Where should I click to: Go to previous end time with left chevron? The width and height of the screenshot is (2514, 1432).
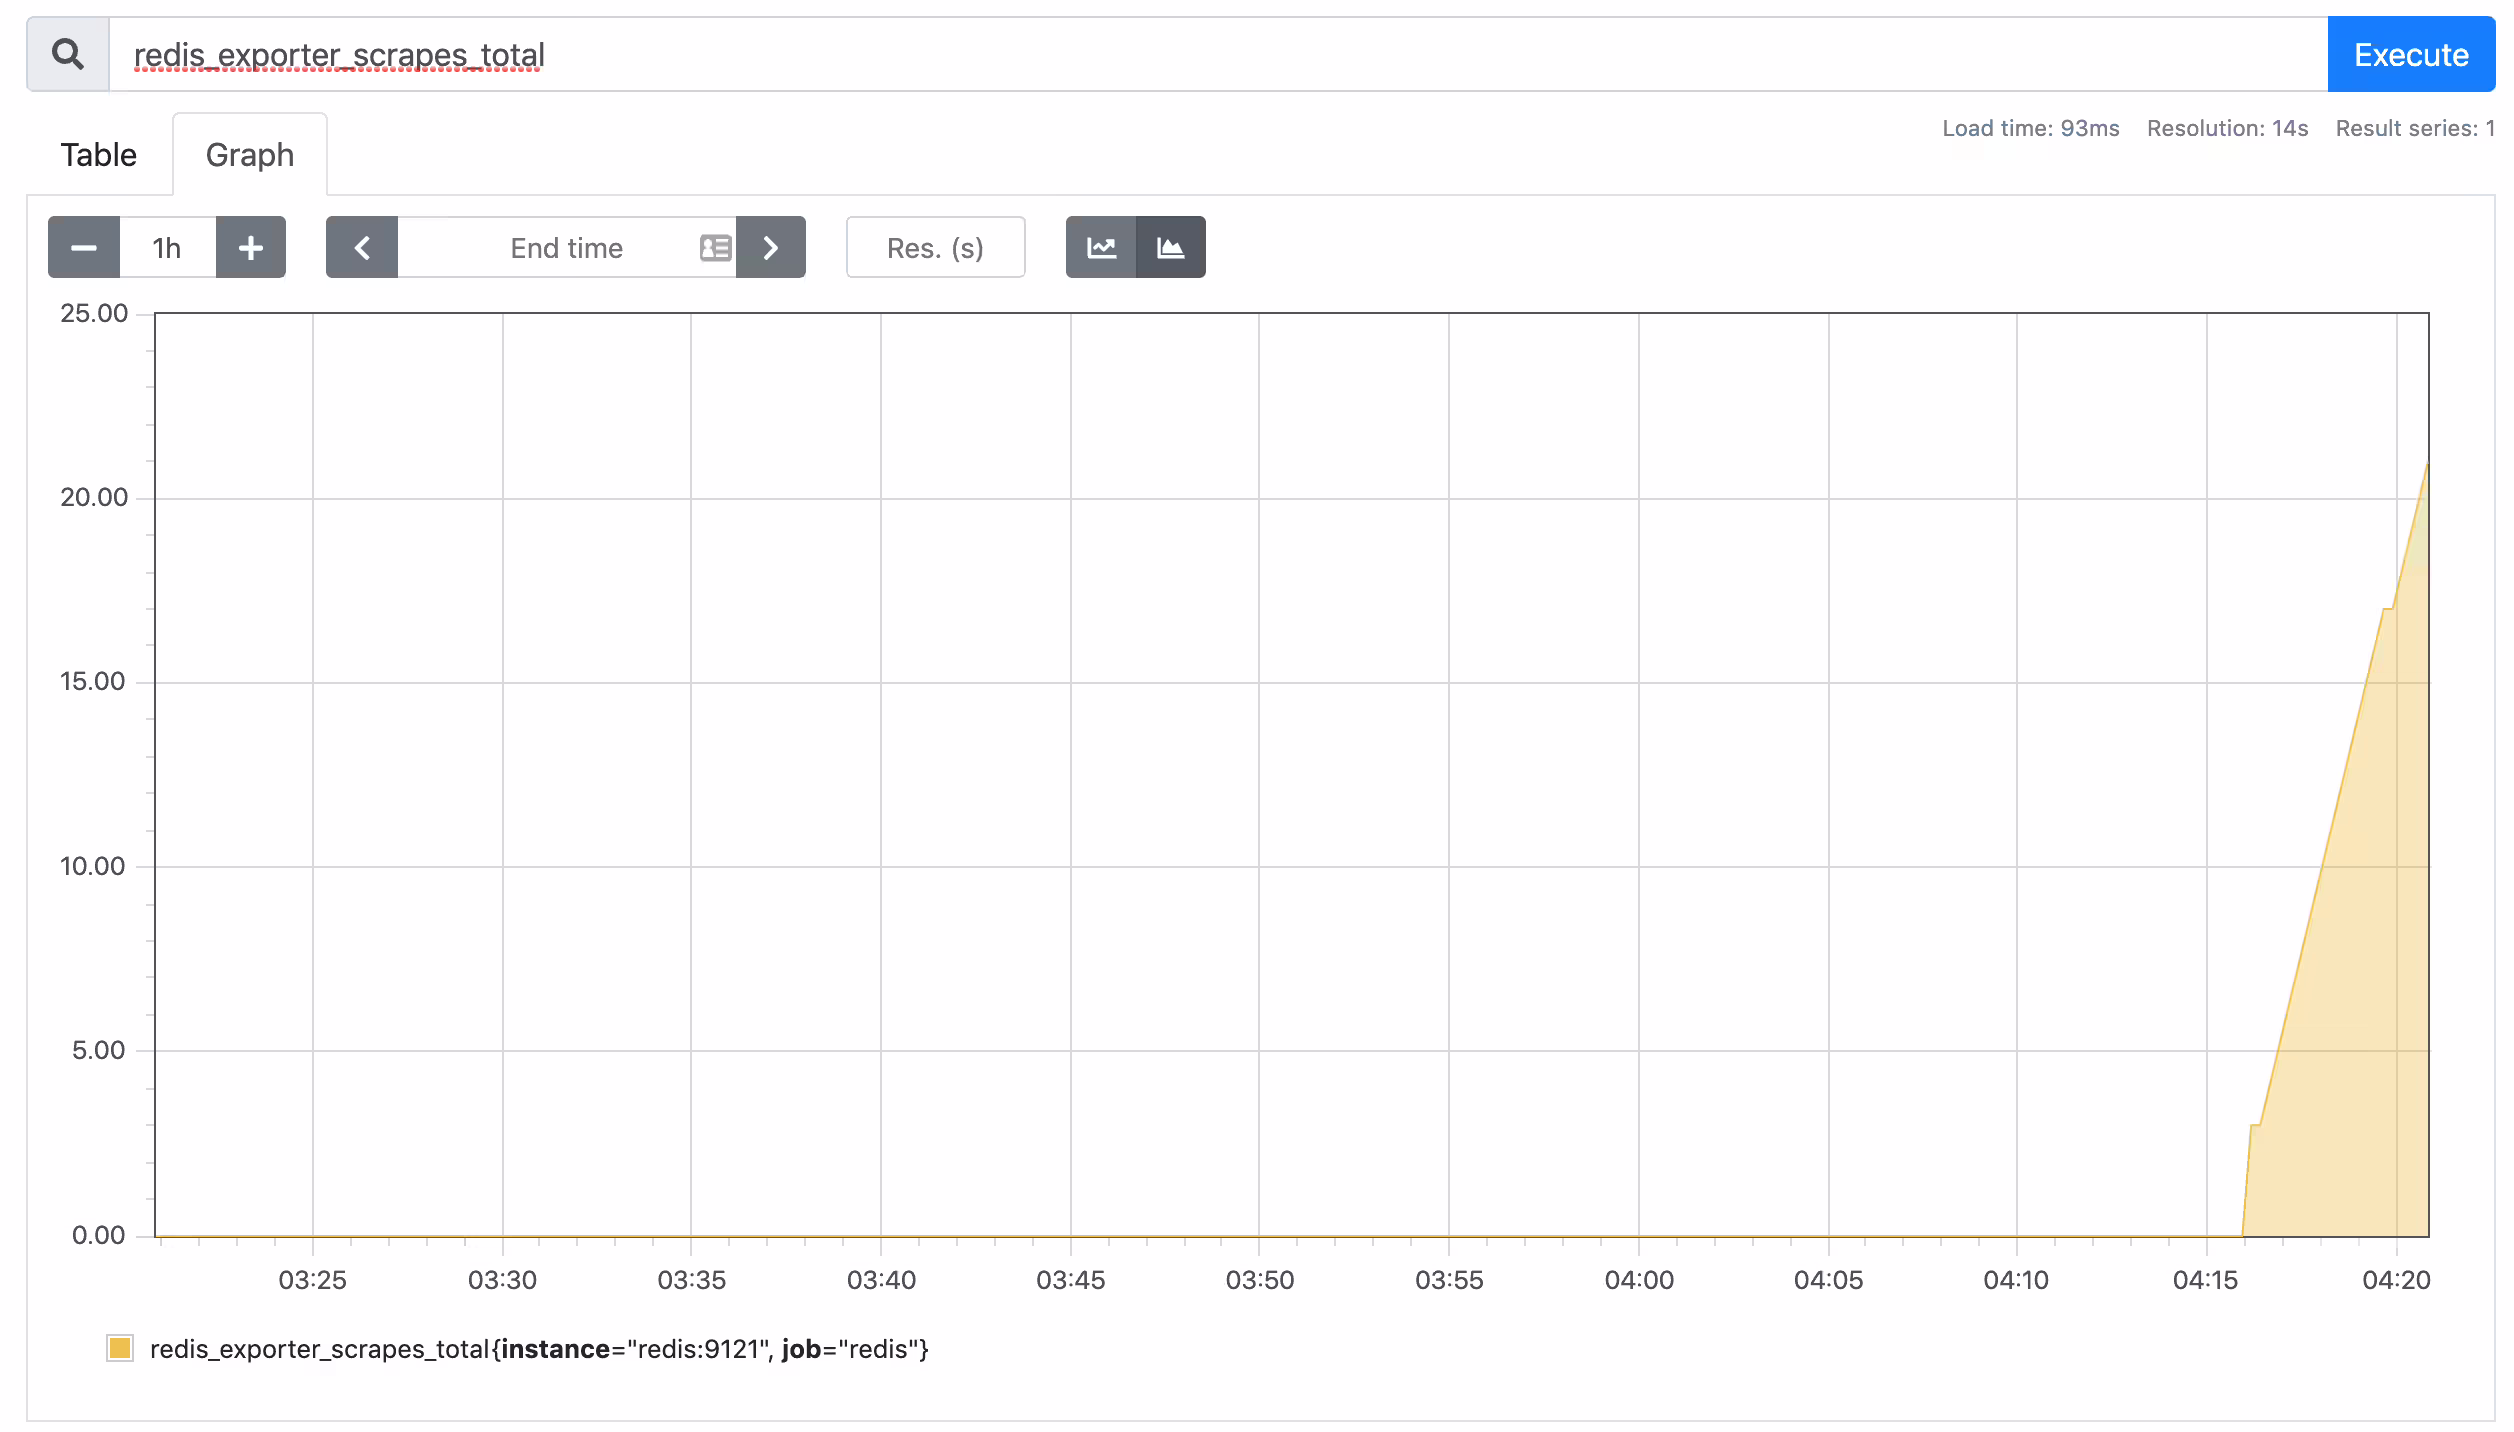(362, 247)
